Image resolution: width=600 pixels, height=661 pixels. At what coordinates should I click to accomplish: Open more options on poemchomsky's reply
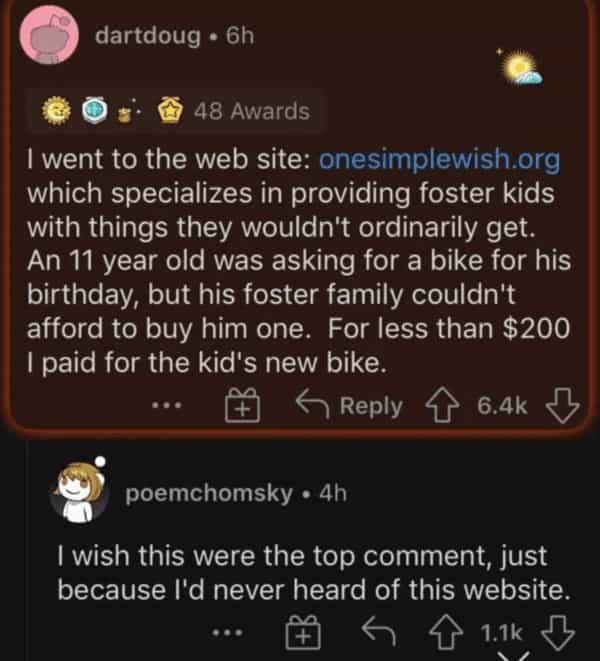[229, 633]
